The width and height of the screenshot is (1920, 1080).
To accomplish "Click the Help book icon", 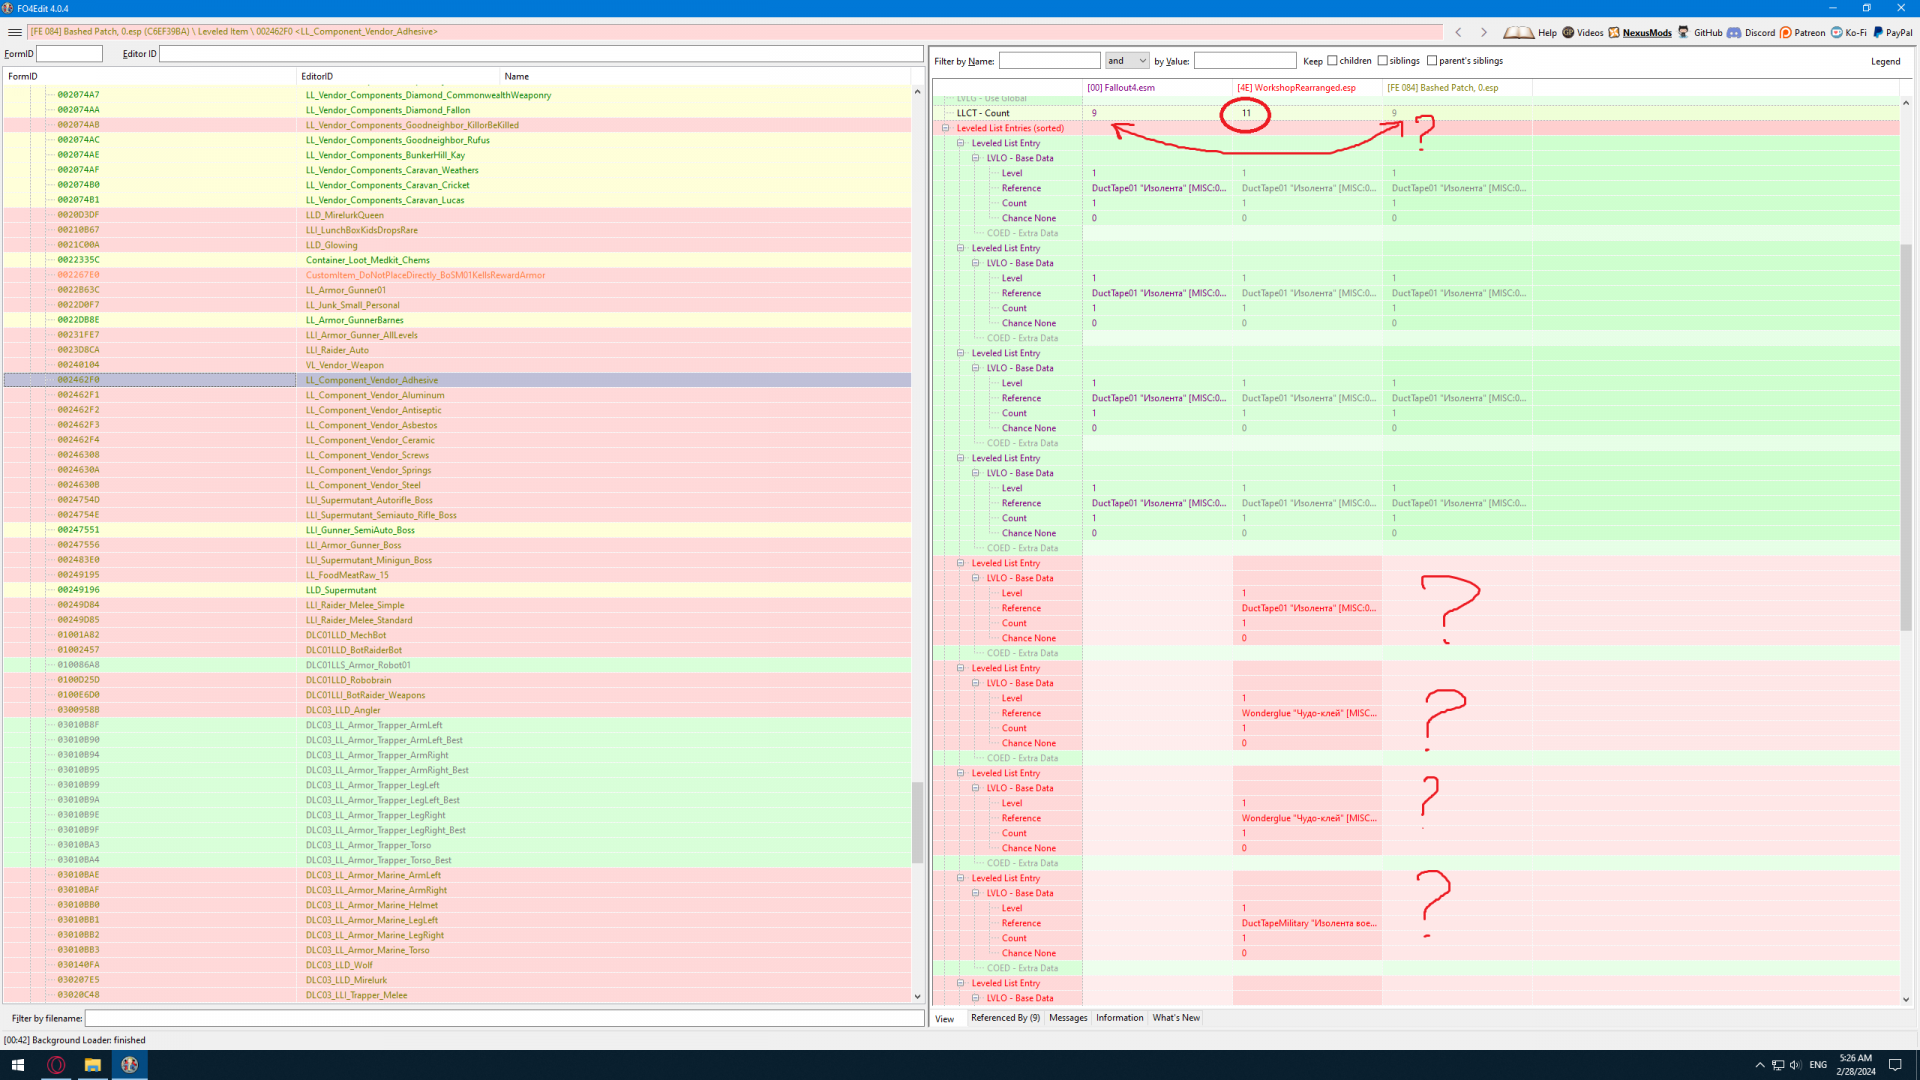I will [x=1518, y=32].
